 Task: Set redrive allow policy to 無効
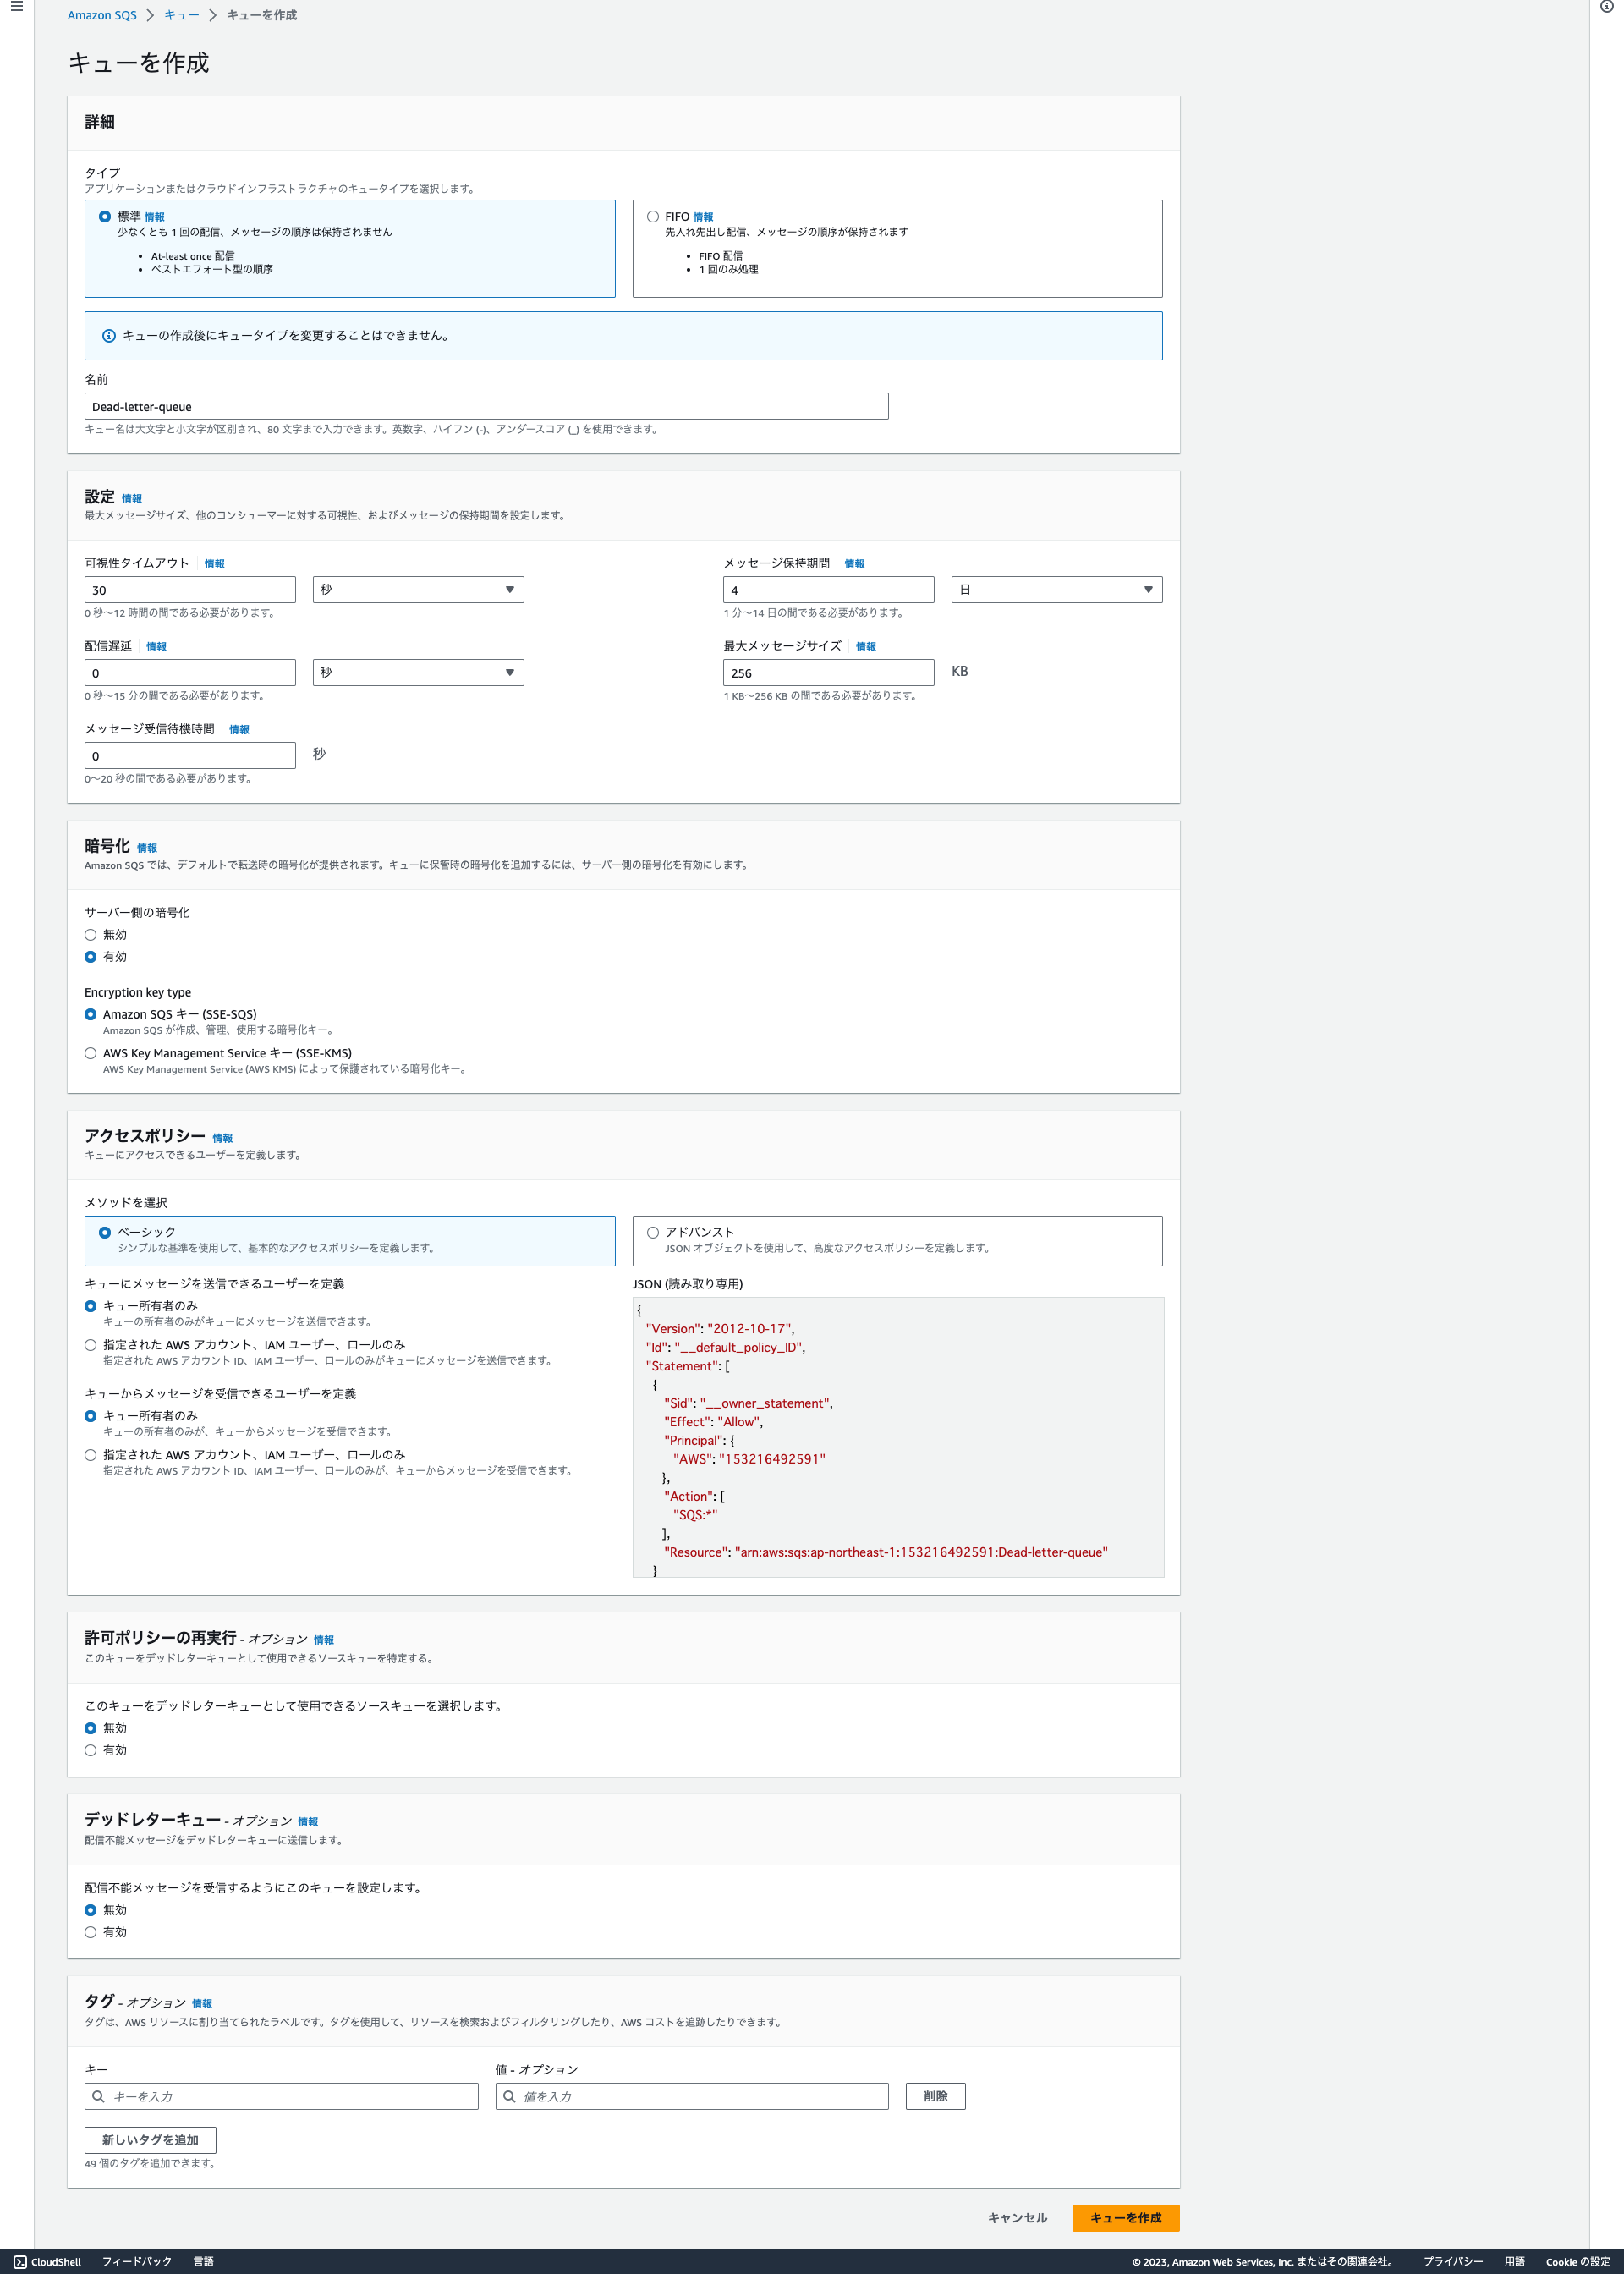tap(91, 1728)
